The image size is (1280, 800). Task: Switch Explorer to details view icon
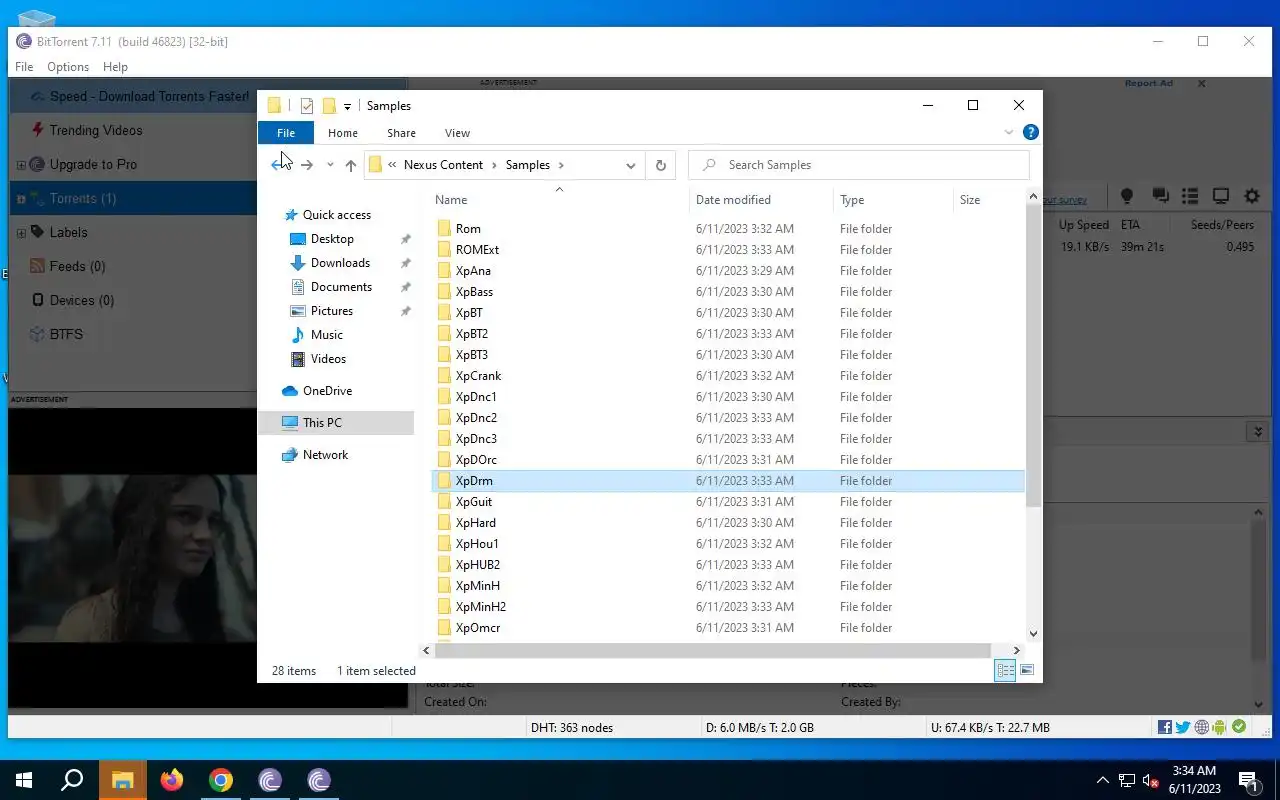pos(1005,671)
